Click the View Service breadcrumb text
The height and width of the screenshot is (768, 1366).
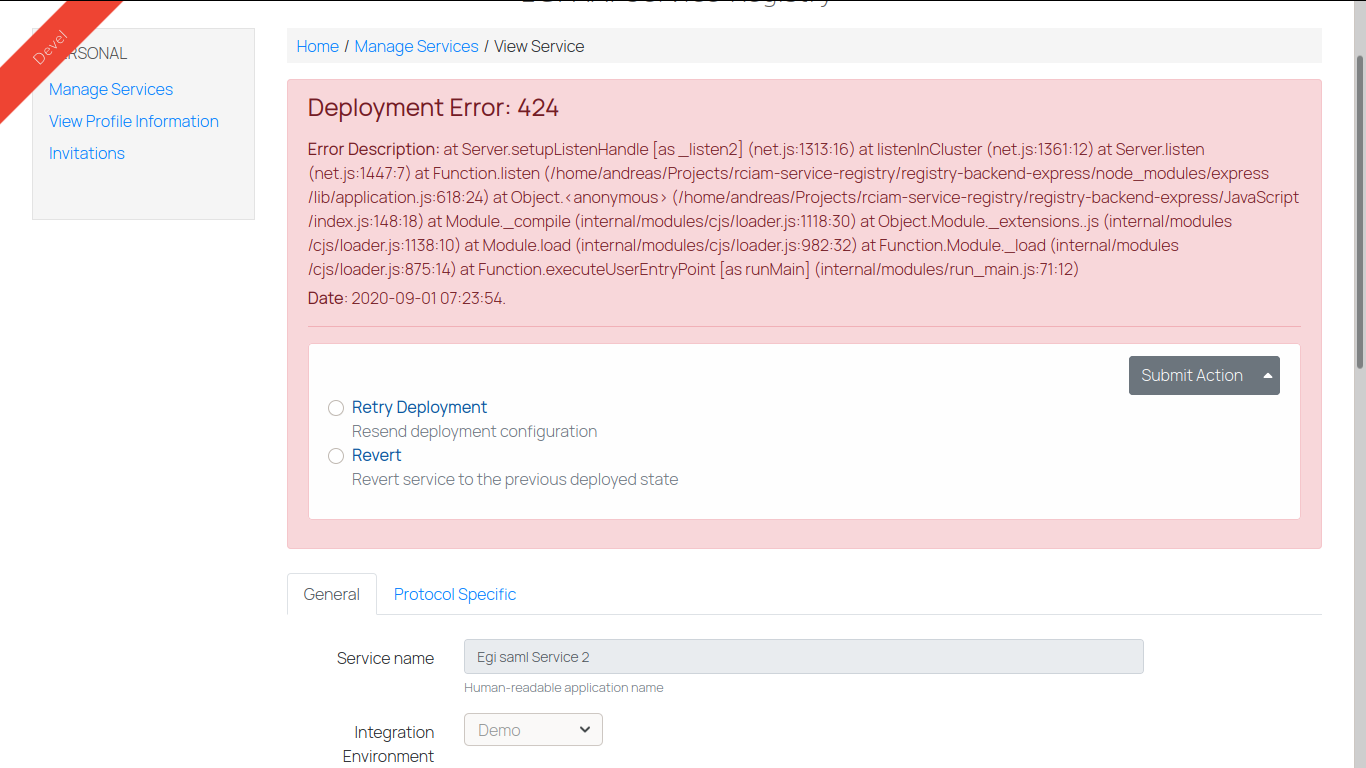539,46
